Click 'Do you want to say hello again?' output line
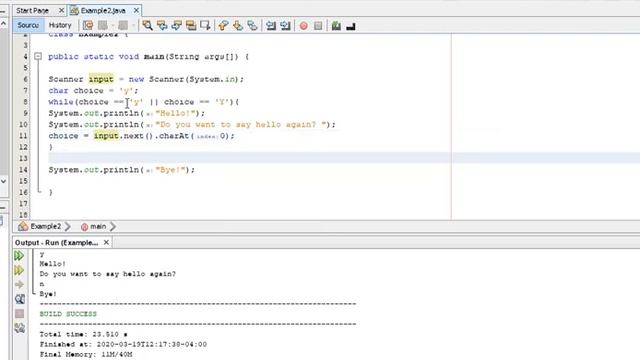This screenshot has height=360, width=640. pos(108,274)
